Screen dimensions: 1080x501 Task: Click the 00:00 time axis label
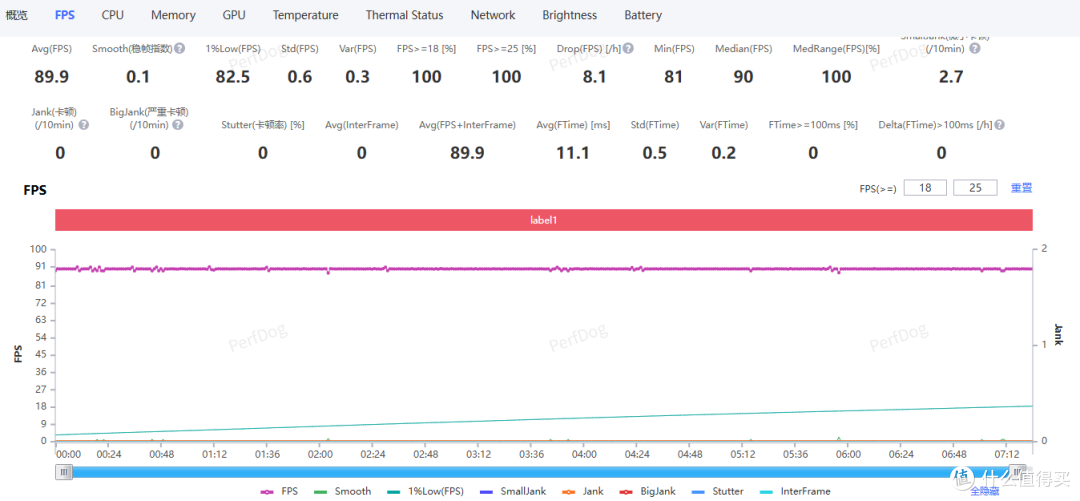coord(69,454)
